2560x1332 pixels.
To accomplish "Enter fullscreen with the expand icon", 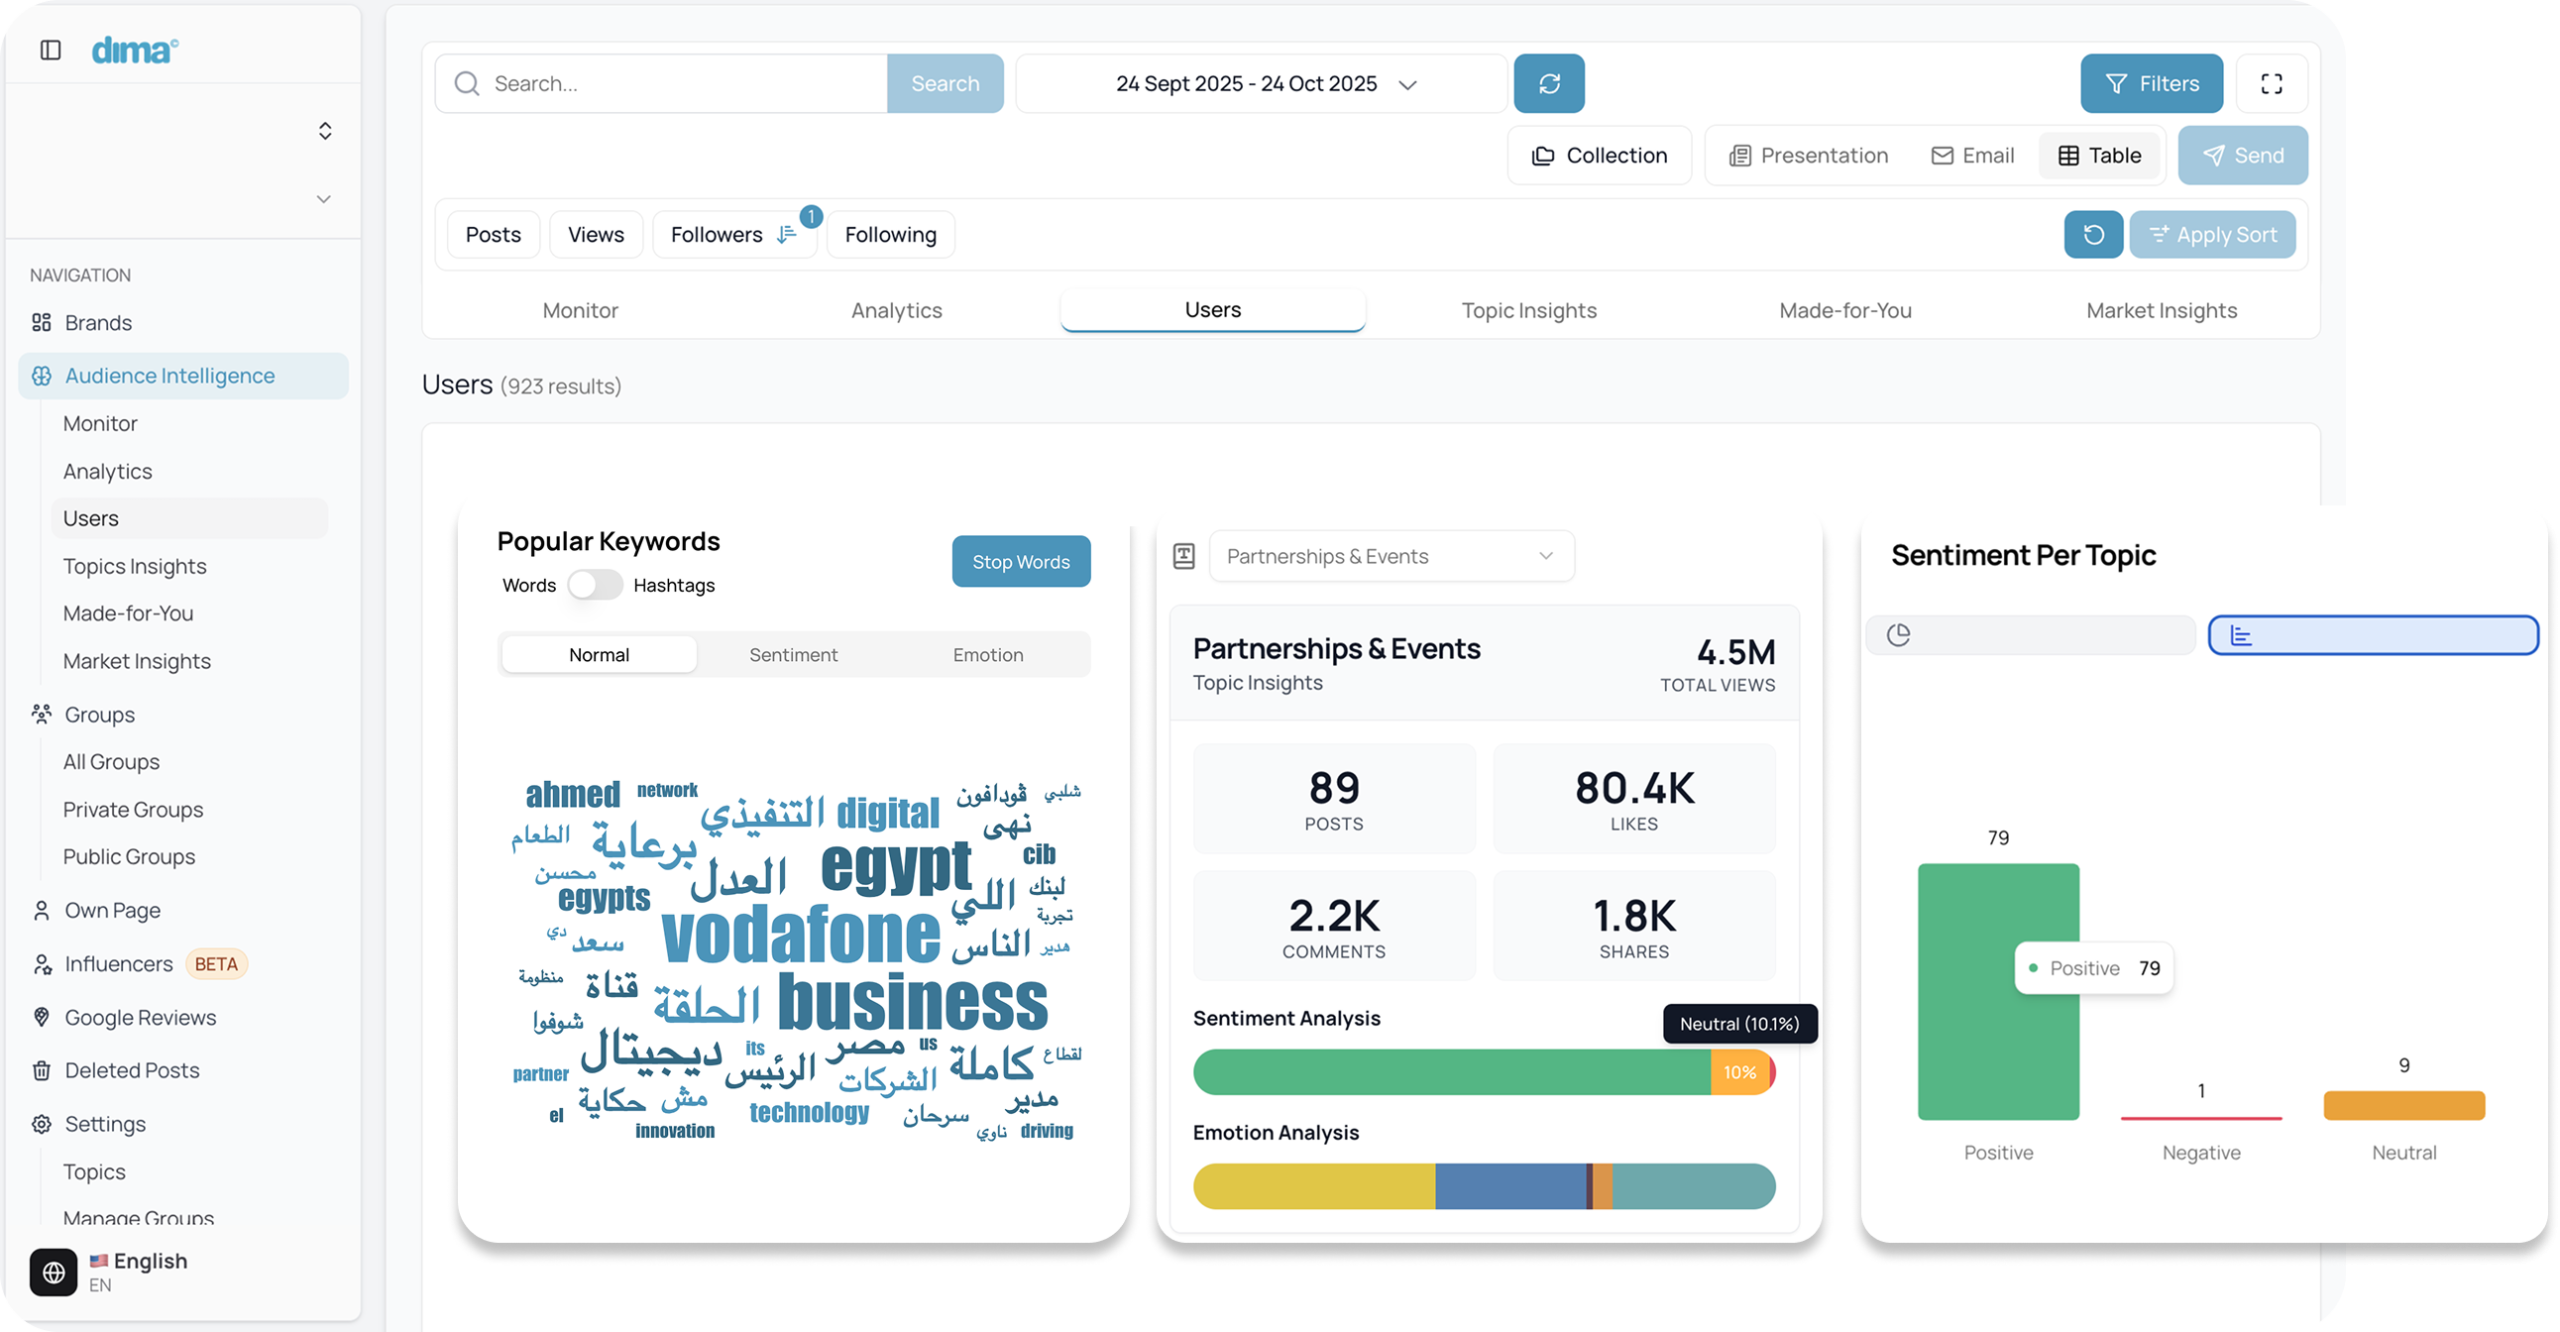I will point(2271,84).
